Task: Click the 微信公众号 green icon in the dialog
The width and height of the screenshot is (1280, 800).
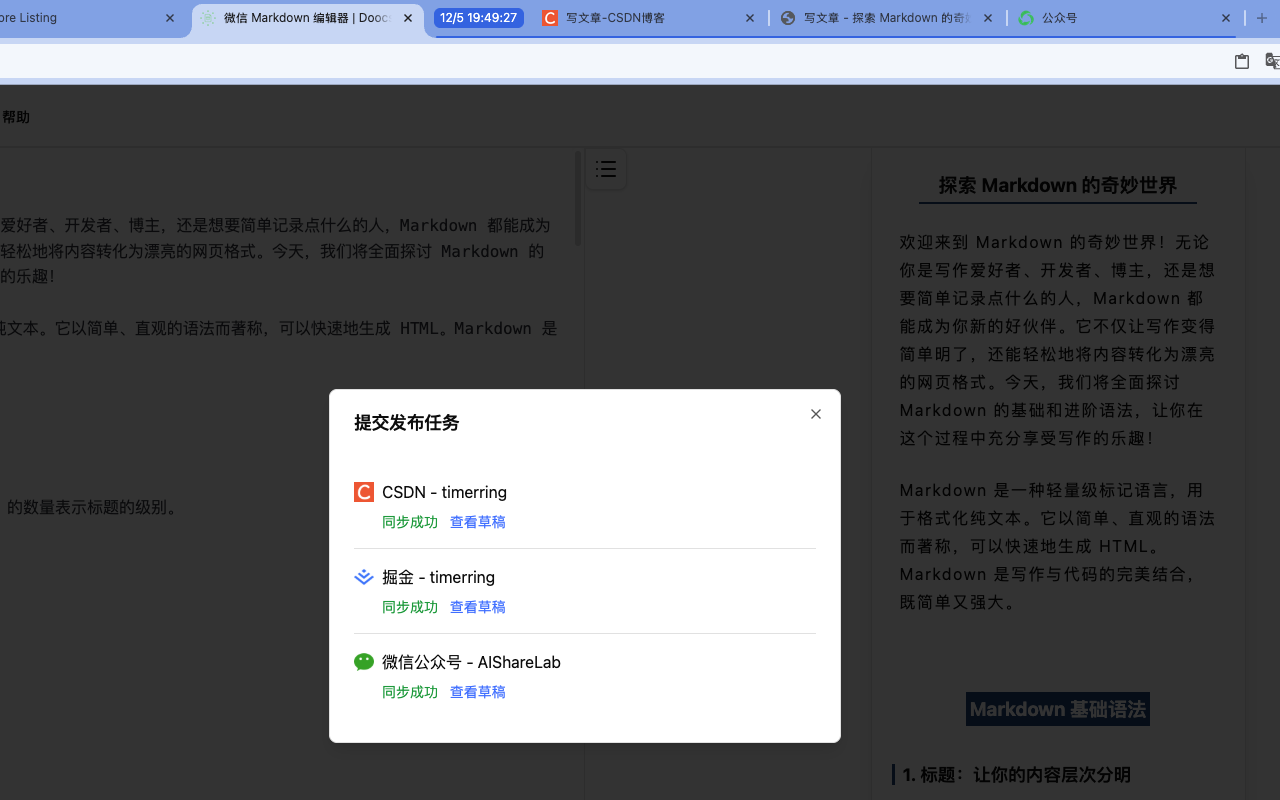Action: pos(363,662)
